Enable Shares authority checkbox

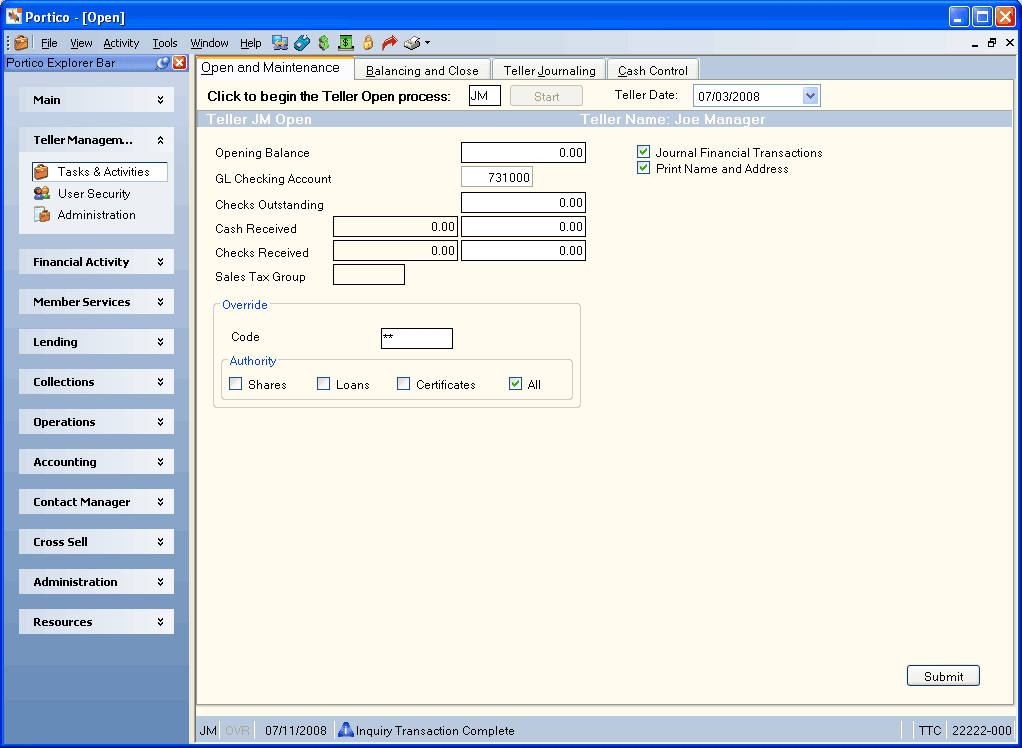click(236, 384)
